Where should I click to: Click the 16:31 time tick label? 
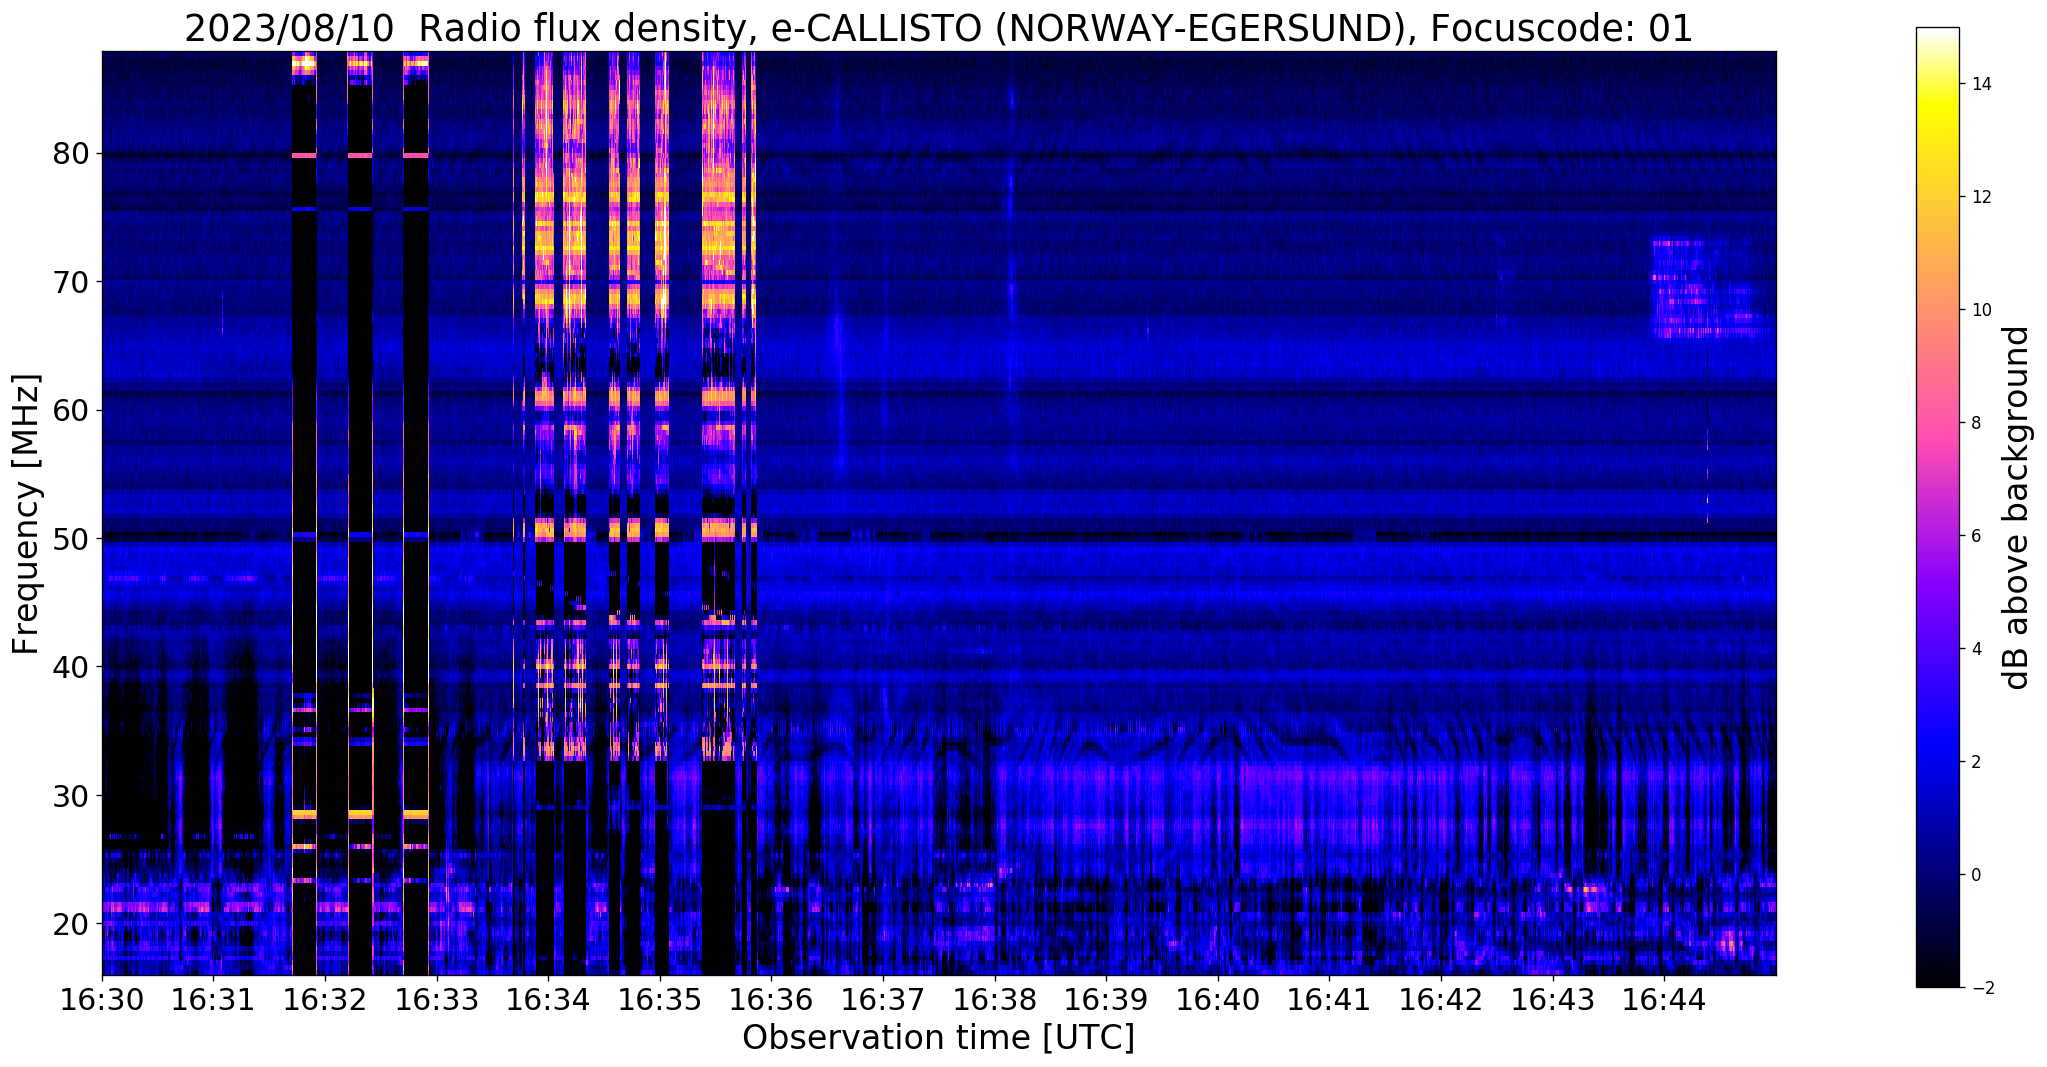[213, 1000]
